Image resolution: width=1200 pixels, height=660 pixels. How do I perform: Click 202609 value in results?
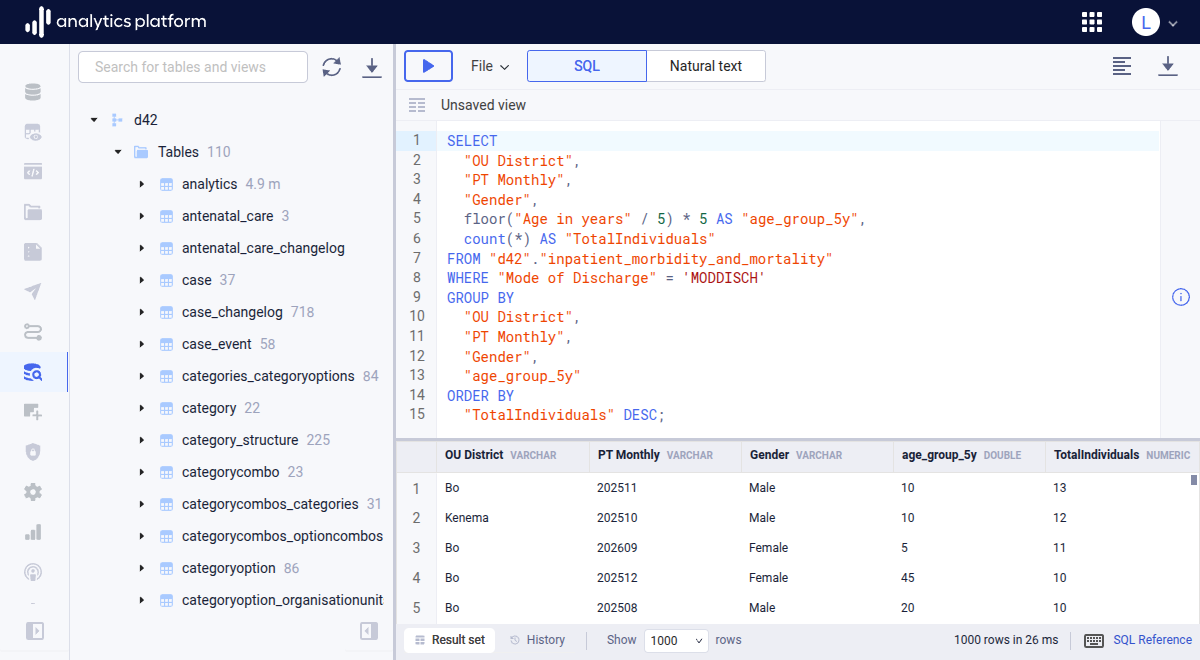[617, 548]
